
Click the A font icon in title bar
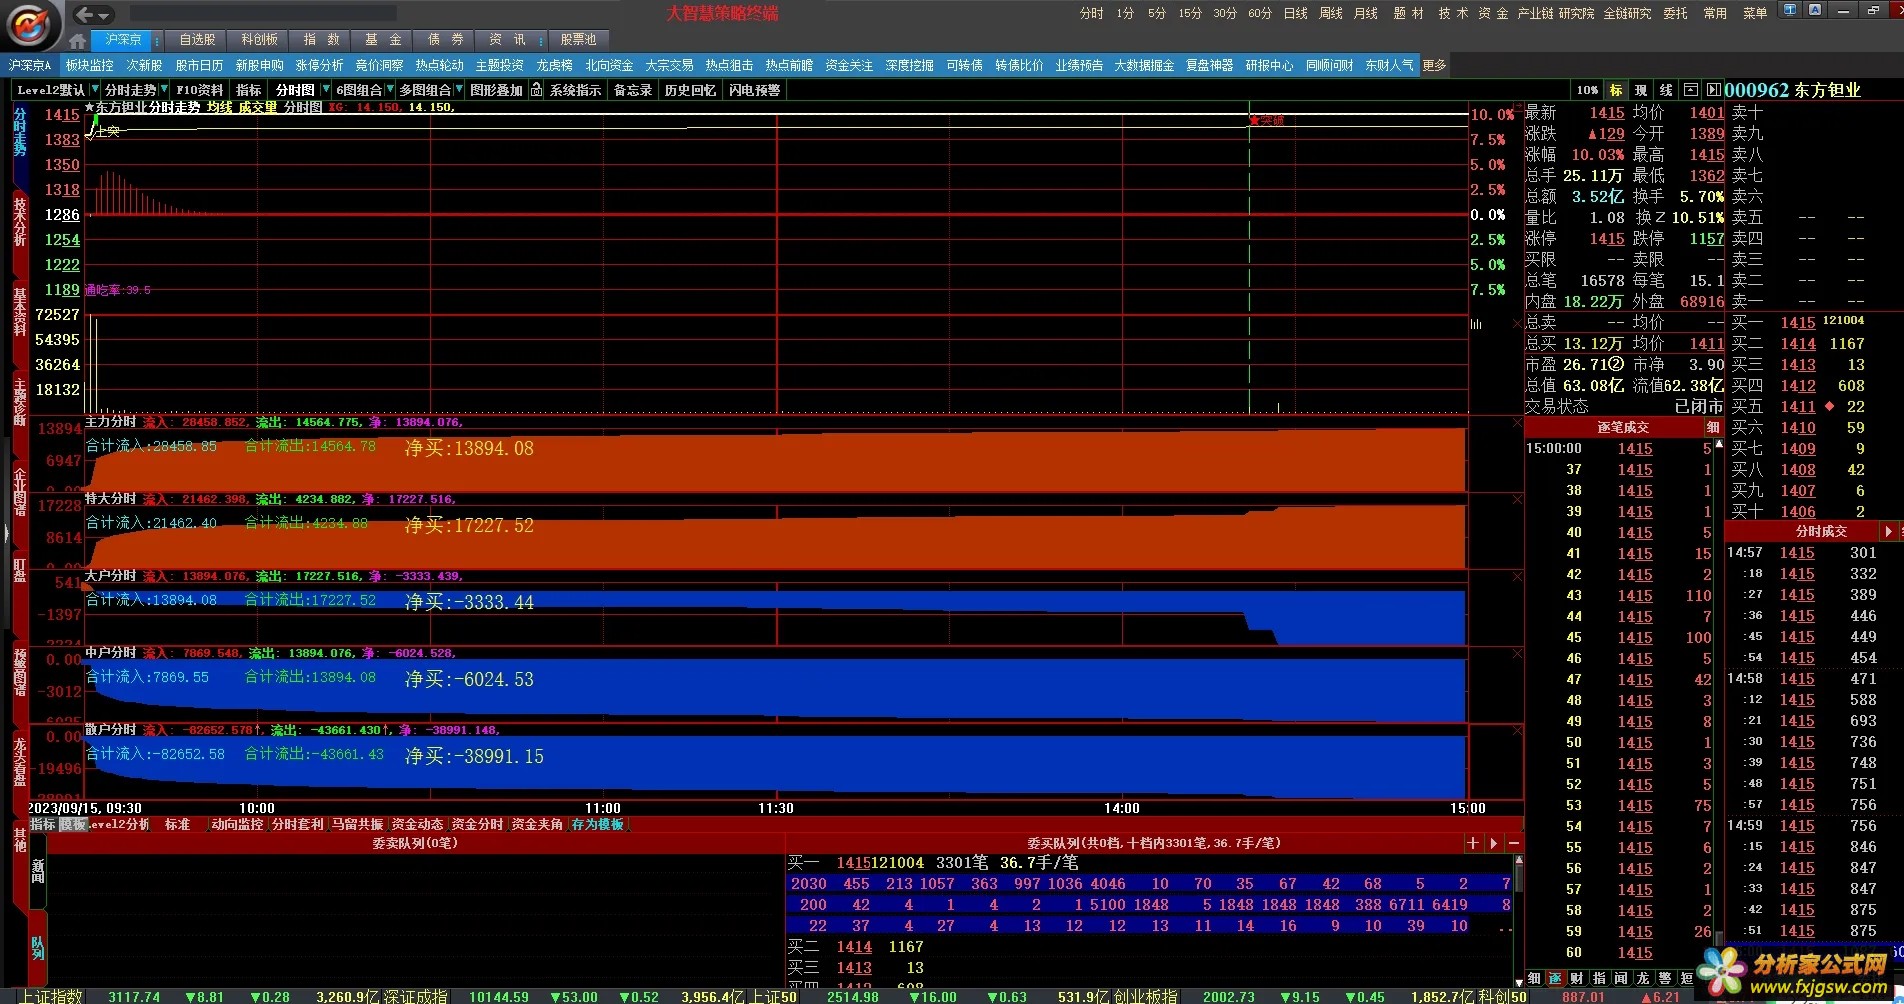1815,10
